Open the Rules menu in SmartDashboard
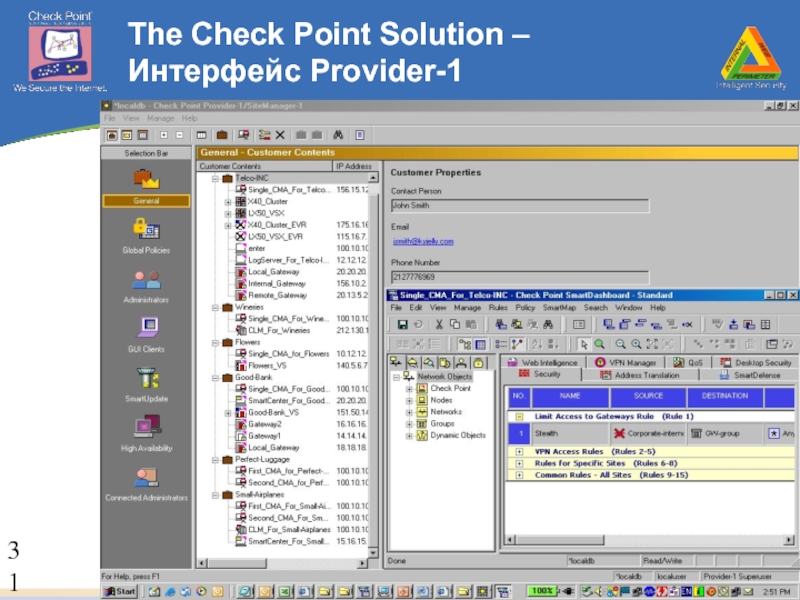The height and width of the screenshot is (600, 800). pyautogui.click(x=497, y=308)
